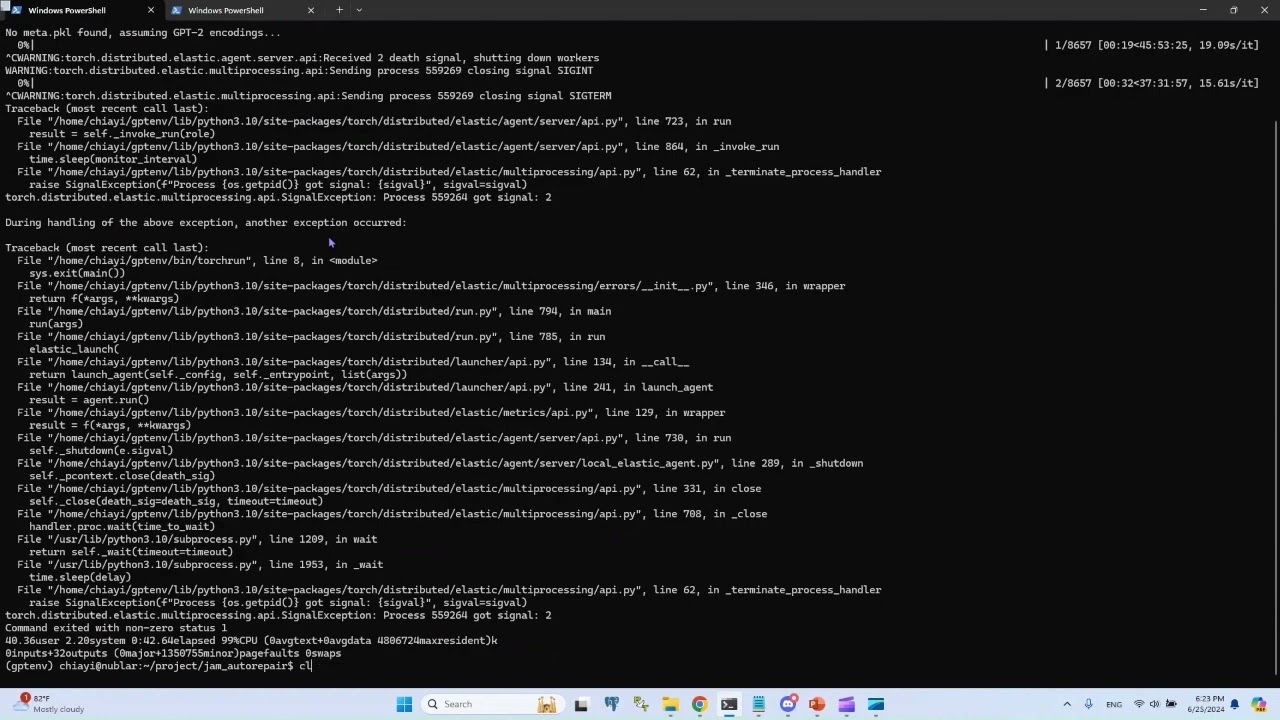
Task: Select the Terminal icon in the taskbar
Action: 729,704
